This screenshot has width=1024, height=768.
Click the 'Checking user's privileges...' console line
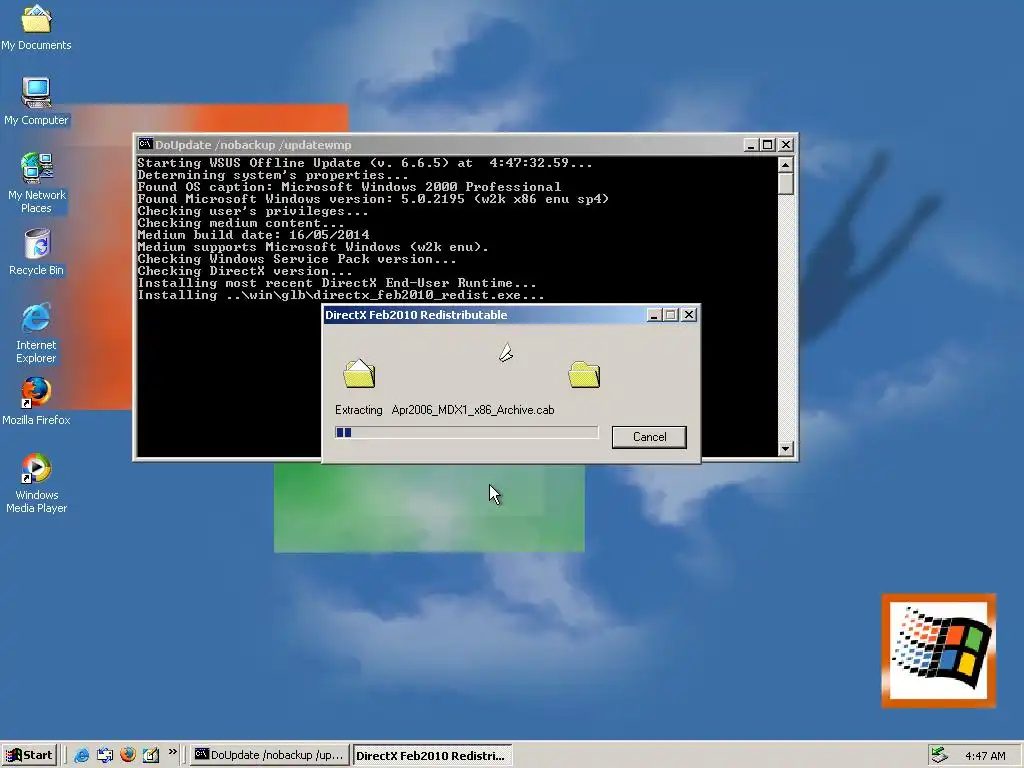(253, 211)
